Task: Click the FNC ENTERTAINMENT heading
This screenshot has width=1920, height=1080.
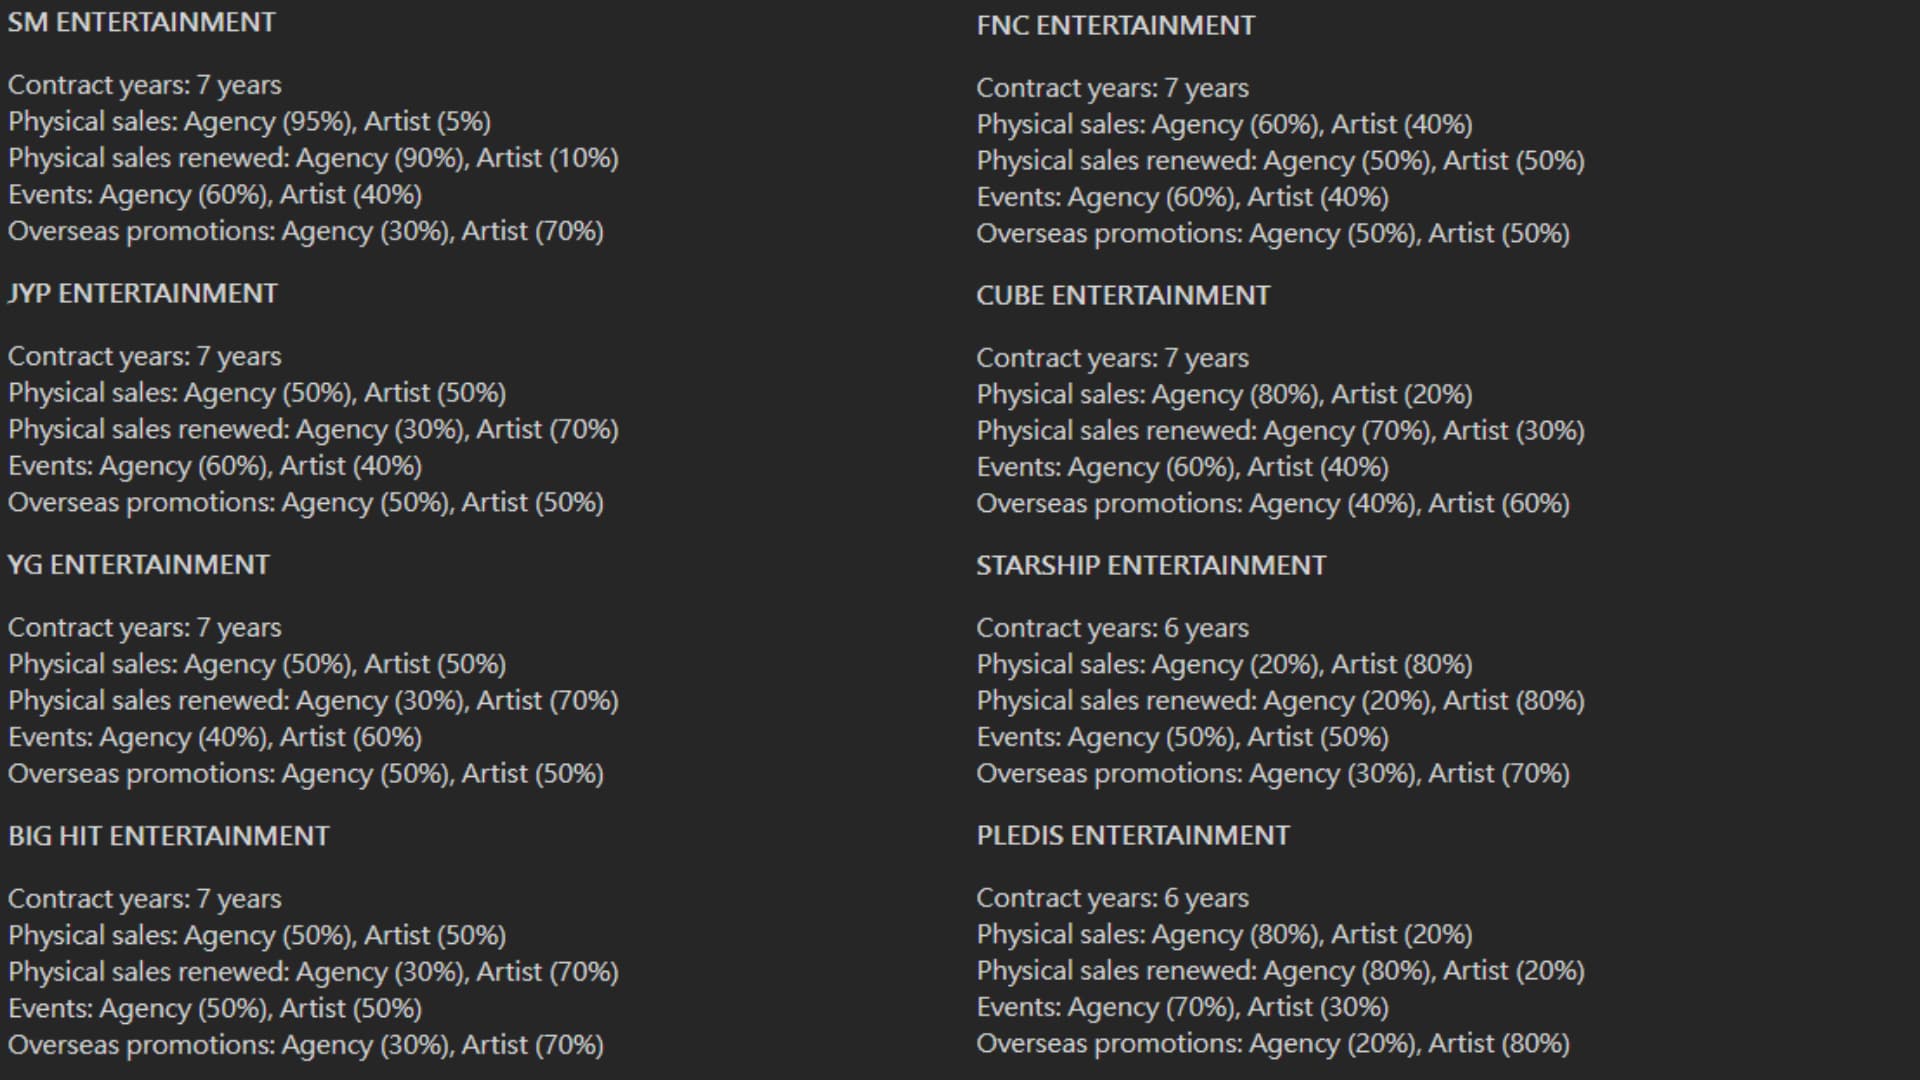Action: pyautogui.click(x=1115, y=25)
